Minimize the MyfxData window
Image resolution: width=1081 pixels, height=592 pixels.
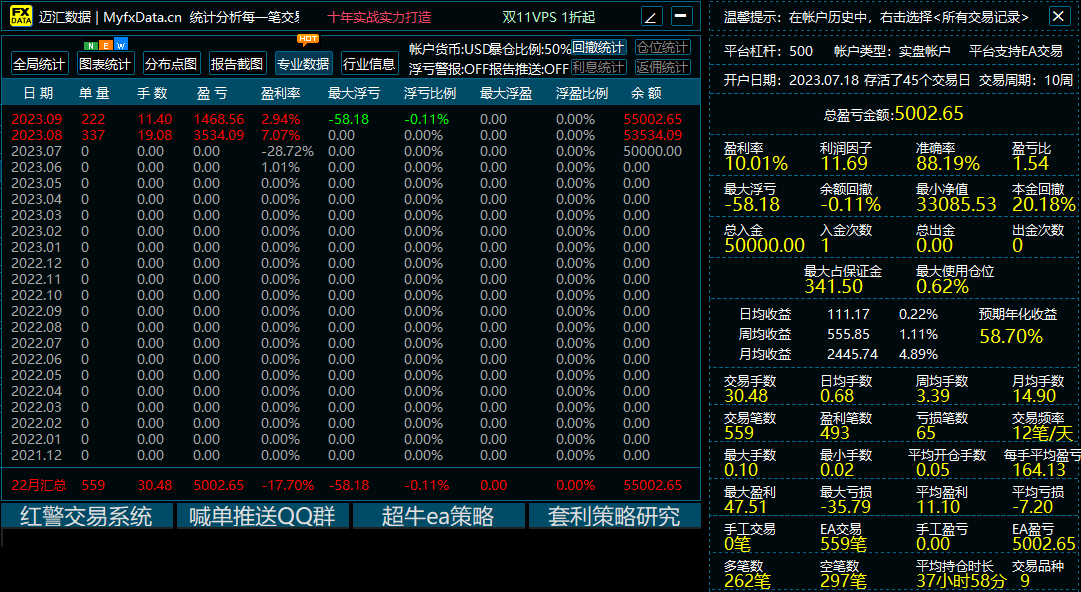pos(681,16)
